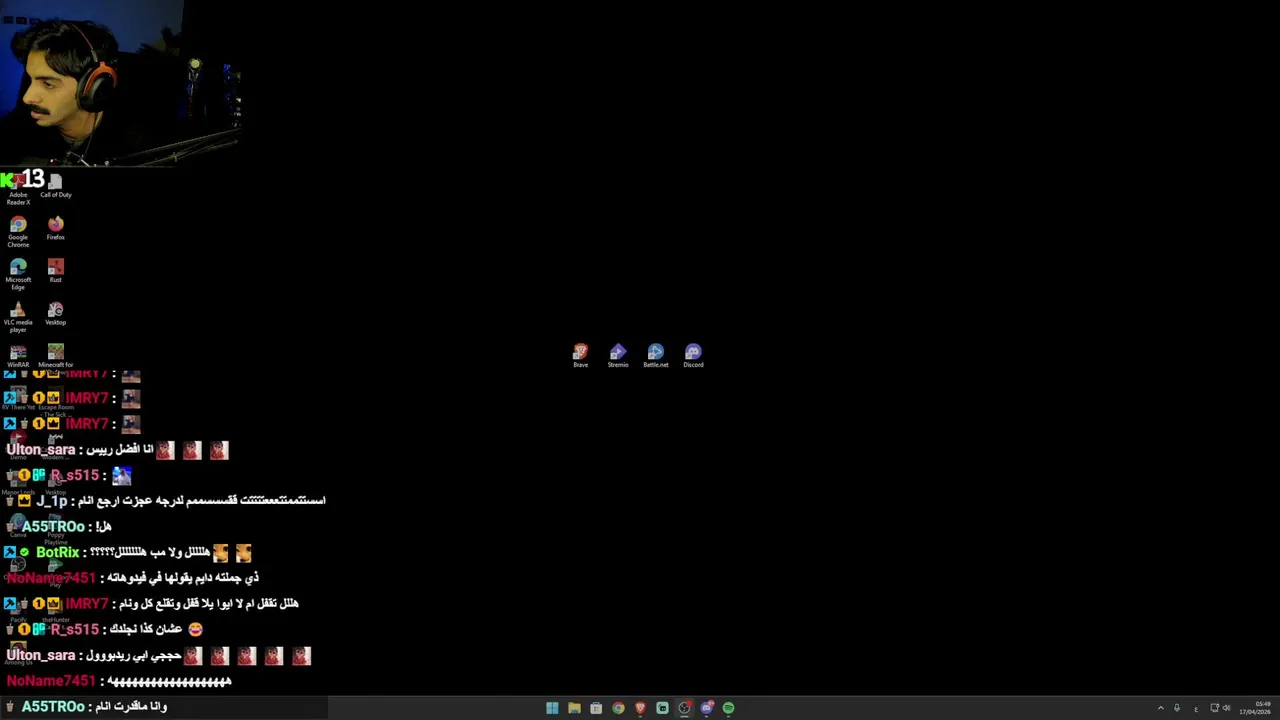Select the Minecraft desktop icon

(56, 356)
